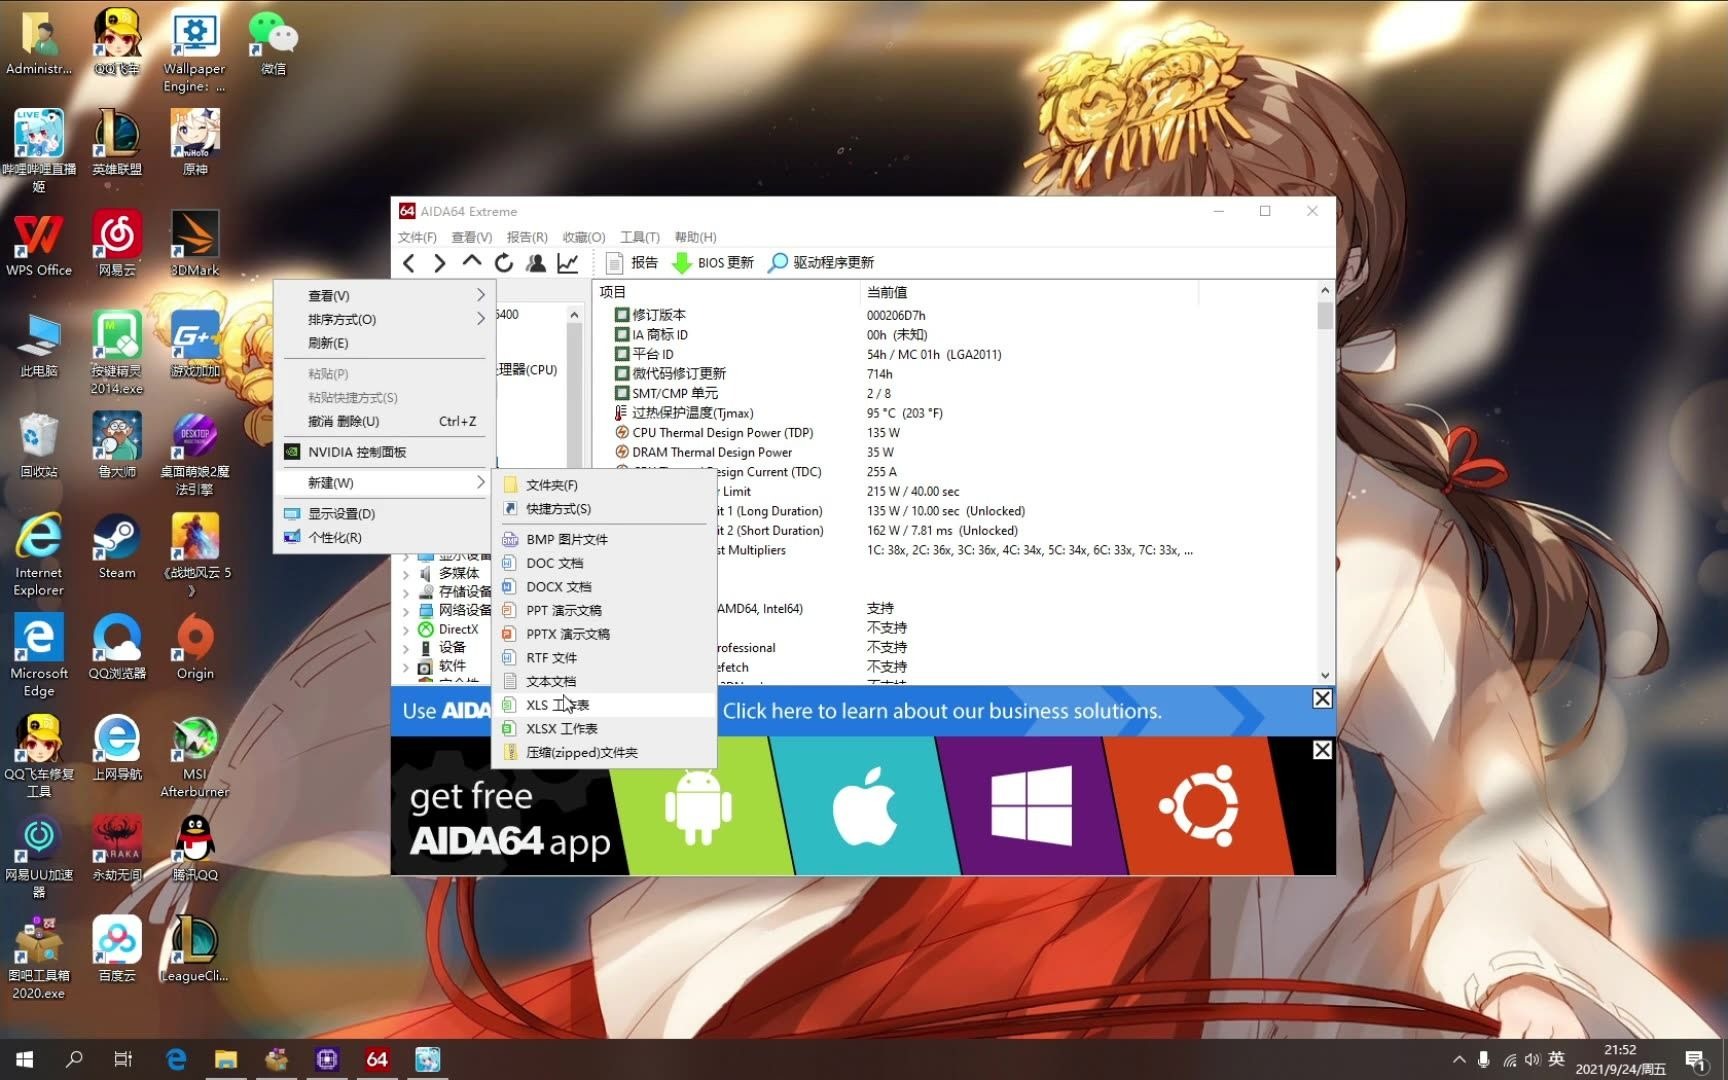Screen dimensions: 1728x1080
Task: Create XLS 工作表 from submenu
Action: (605, 705)
